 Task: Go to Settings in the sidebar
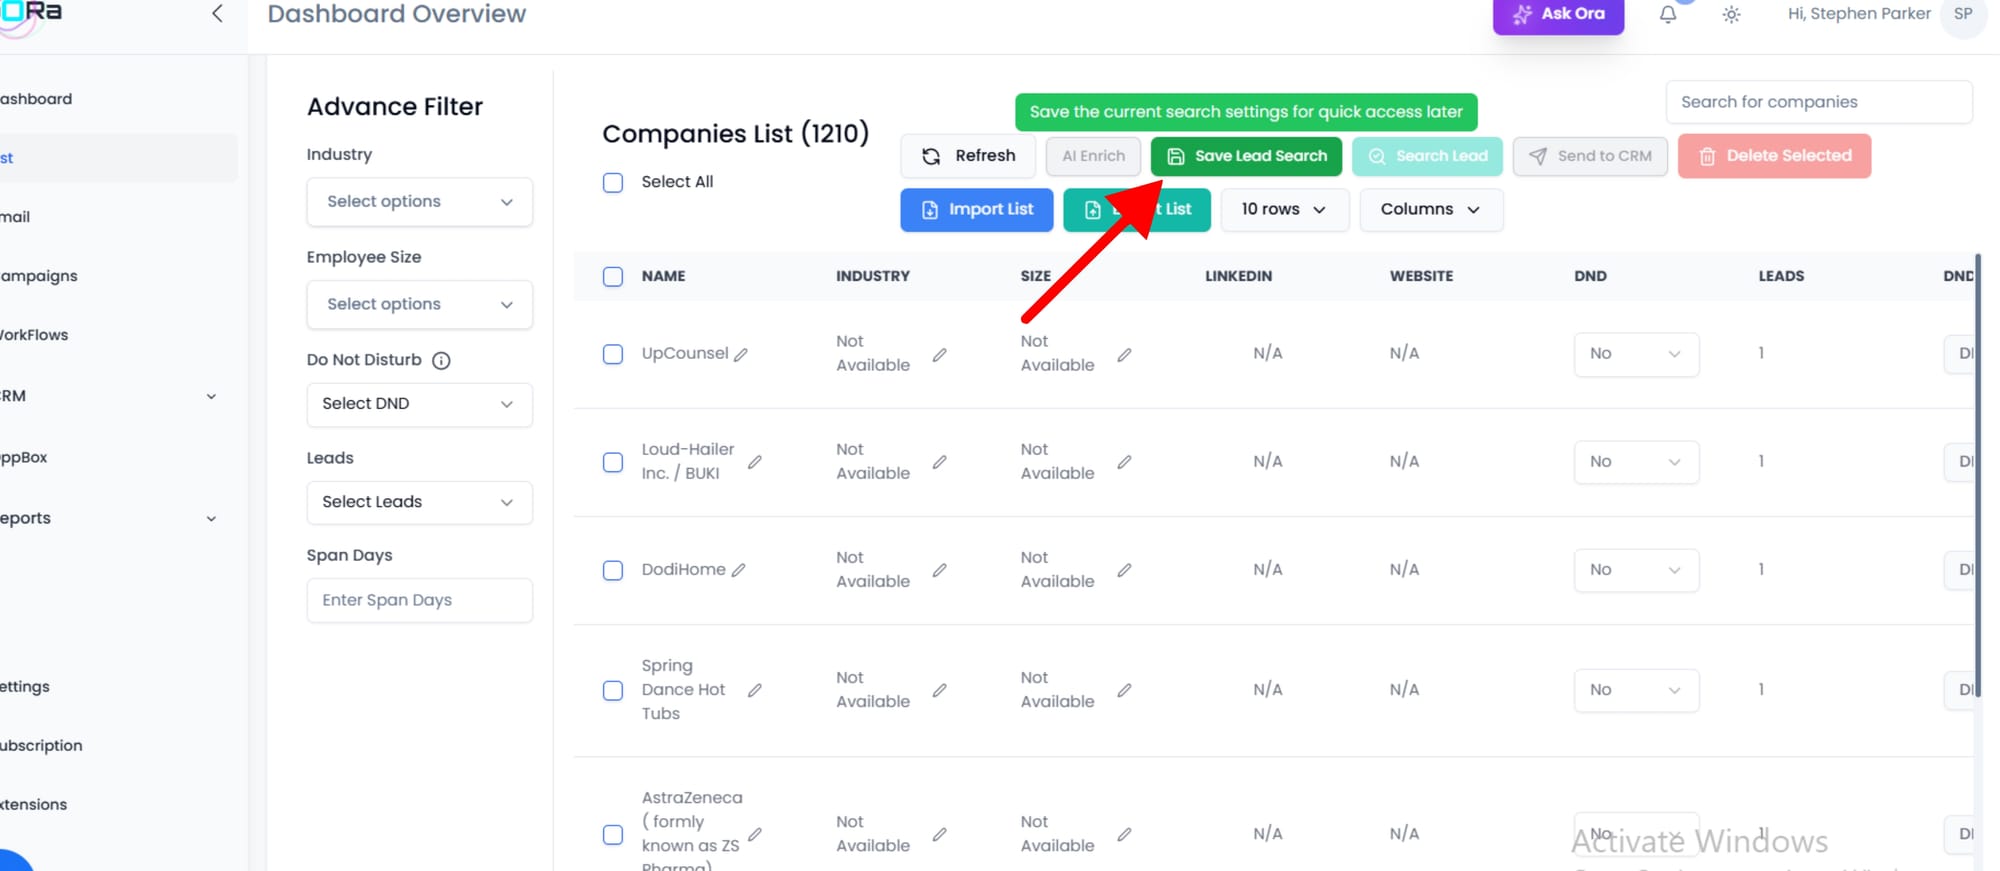tap(26, 687)
